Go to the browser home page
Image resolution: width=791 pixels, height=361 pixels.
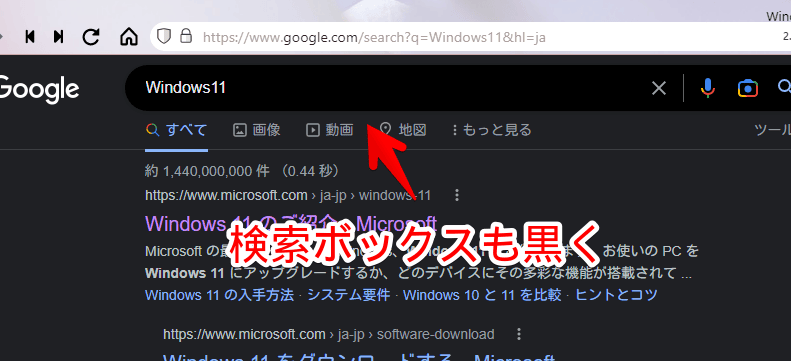129,37
